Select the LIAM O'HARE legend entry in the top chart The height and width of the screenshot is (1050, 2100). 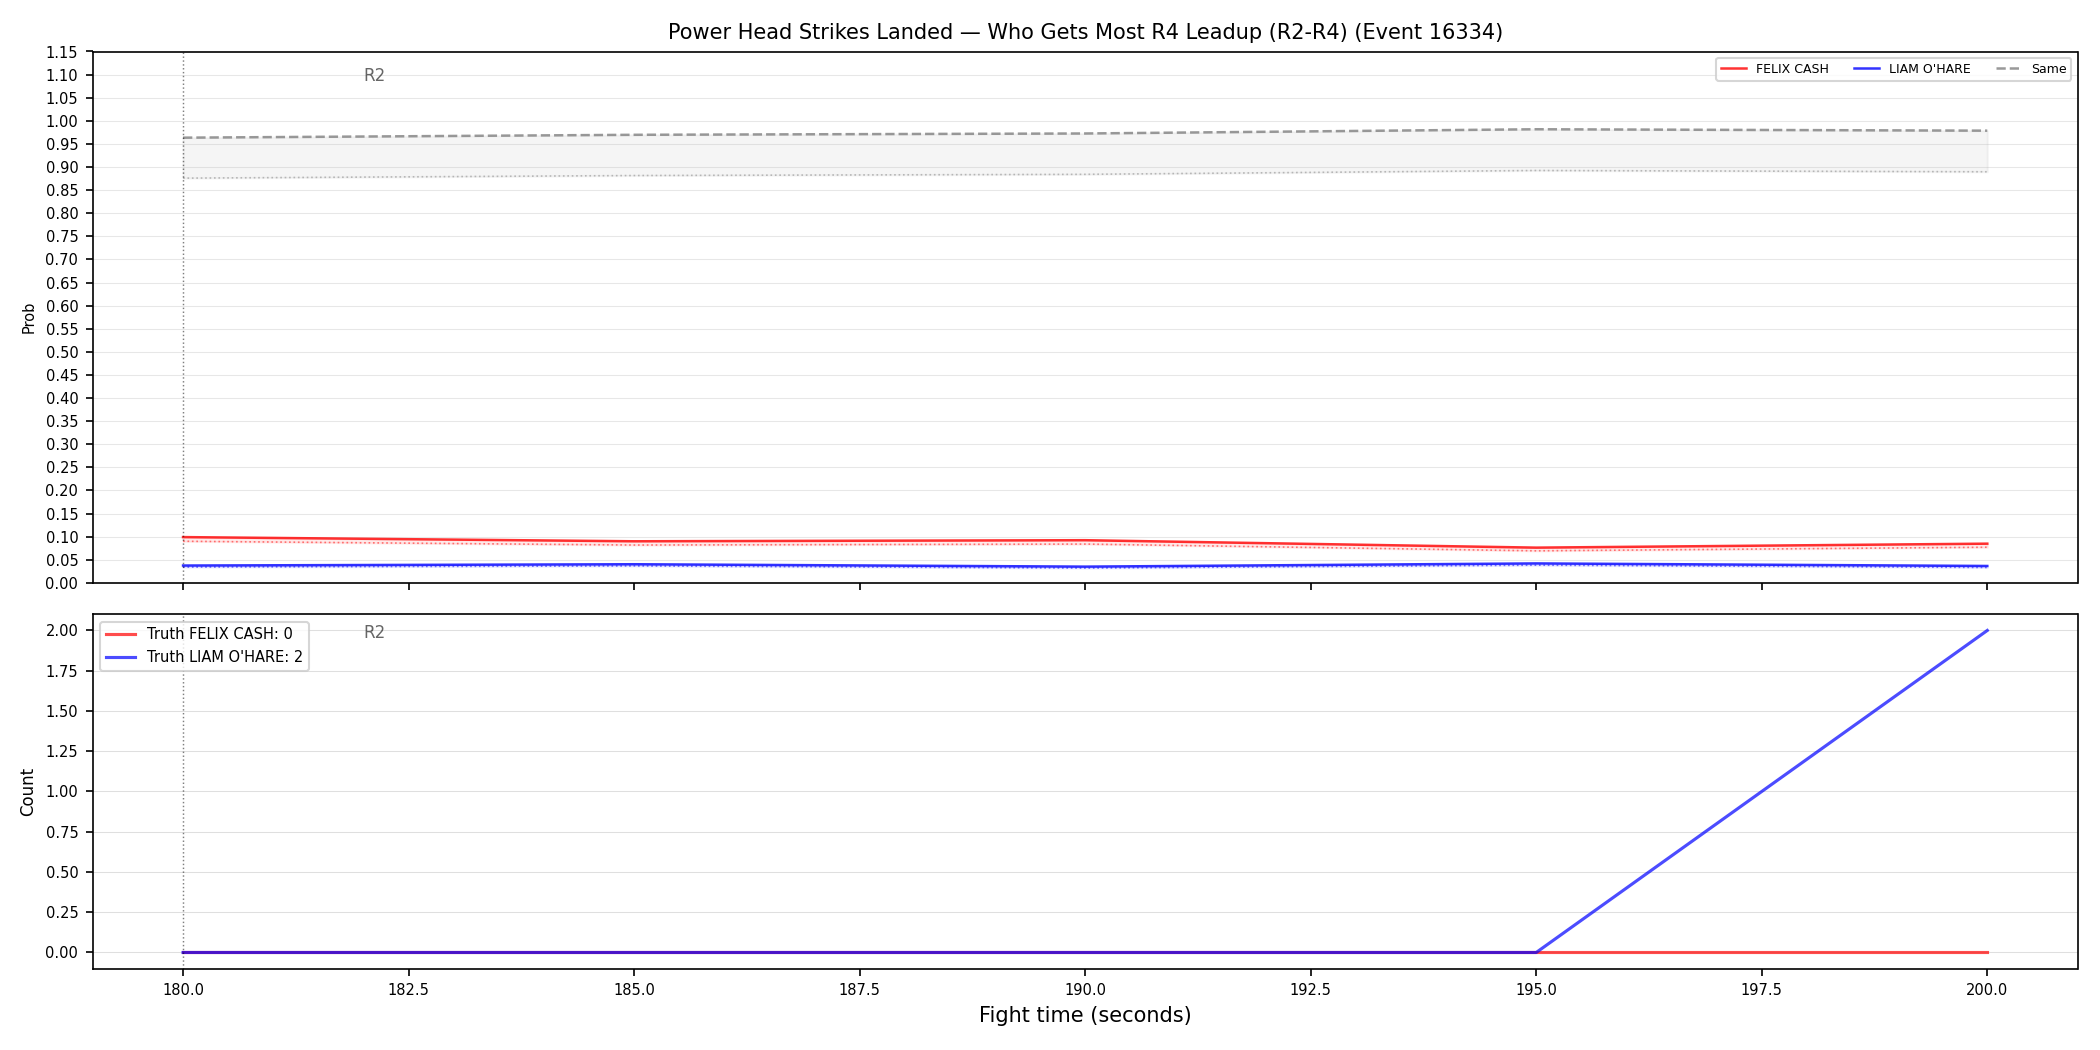tap(1912, 69)
